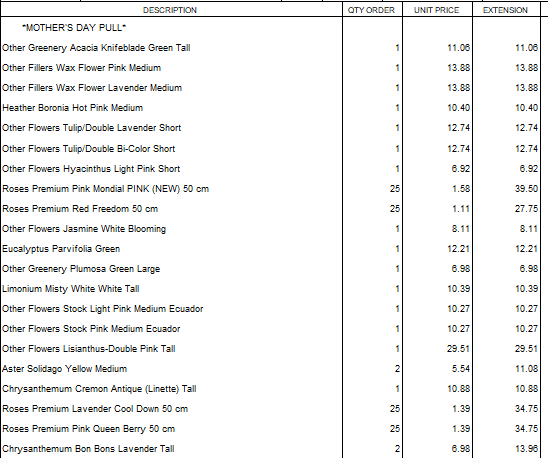Image resolution: width=548 pixels, height=464 pixels.
Task: Click extension 39.50 for Pink Mondial roses
Action: [x=526, y=189]
